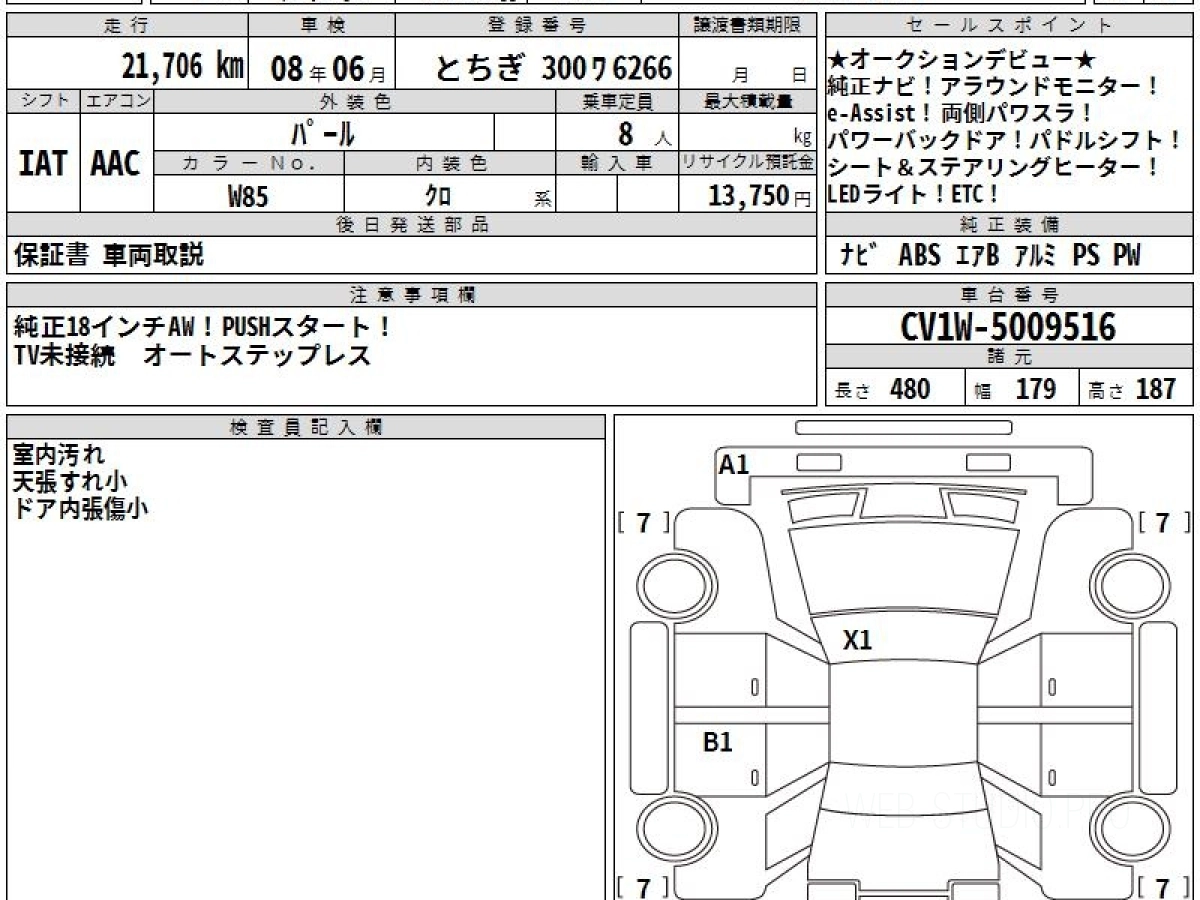Select the chassis number CV1W-5009516

(1008, 327)
